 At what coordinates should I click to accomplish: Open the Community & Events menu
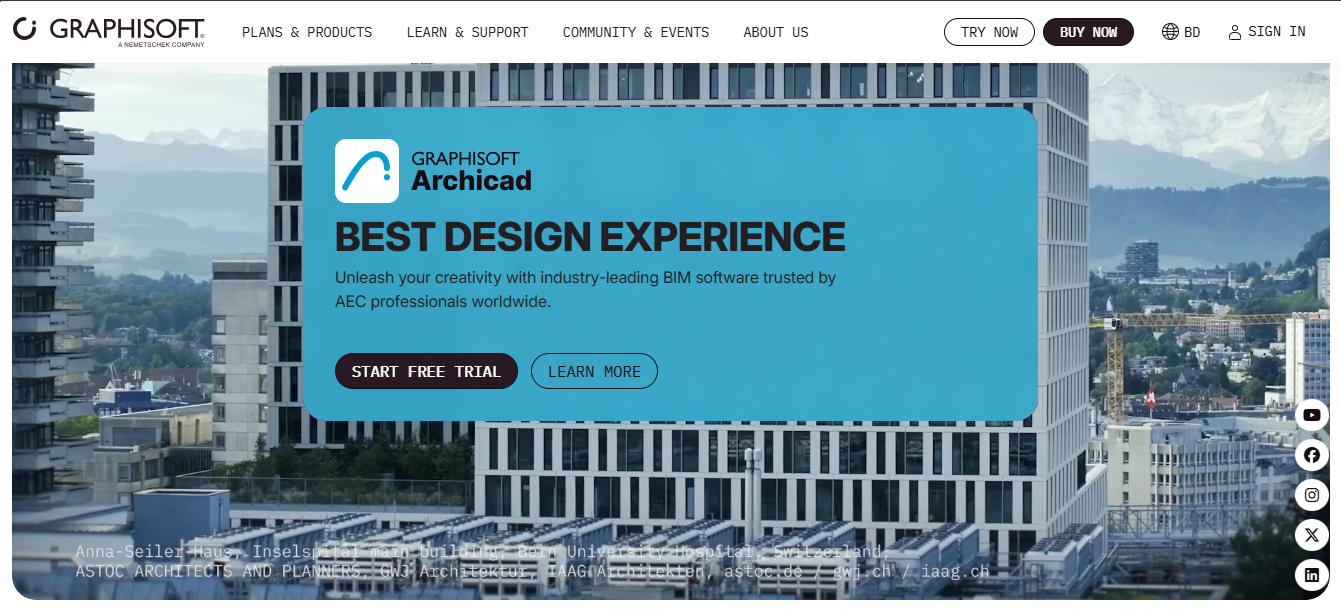[636, 32]
